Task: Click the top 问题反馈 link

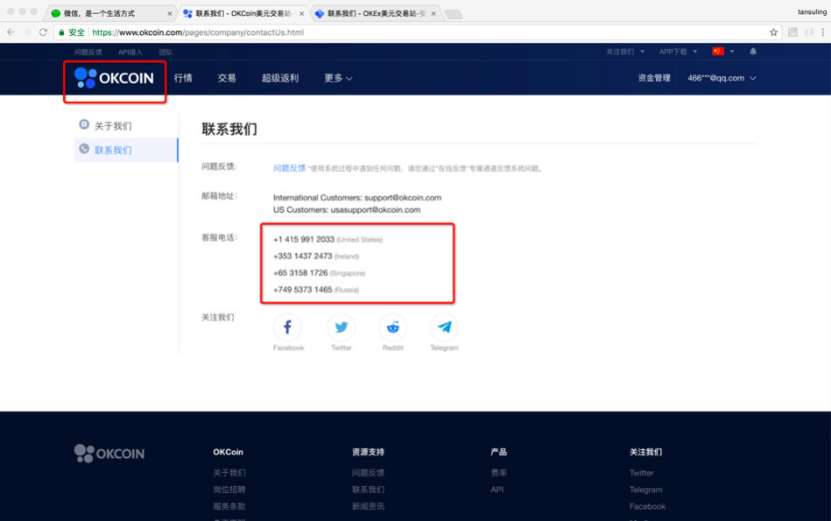Action: click(88, 52)
